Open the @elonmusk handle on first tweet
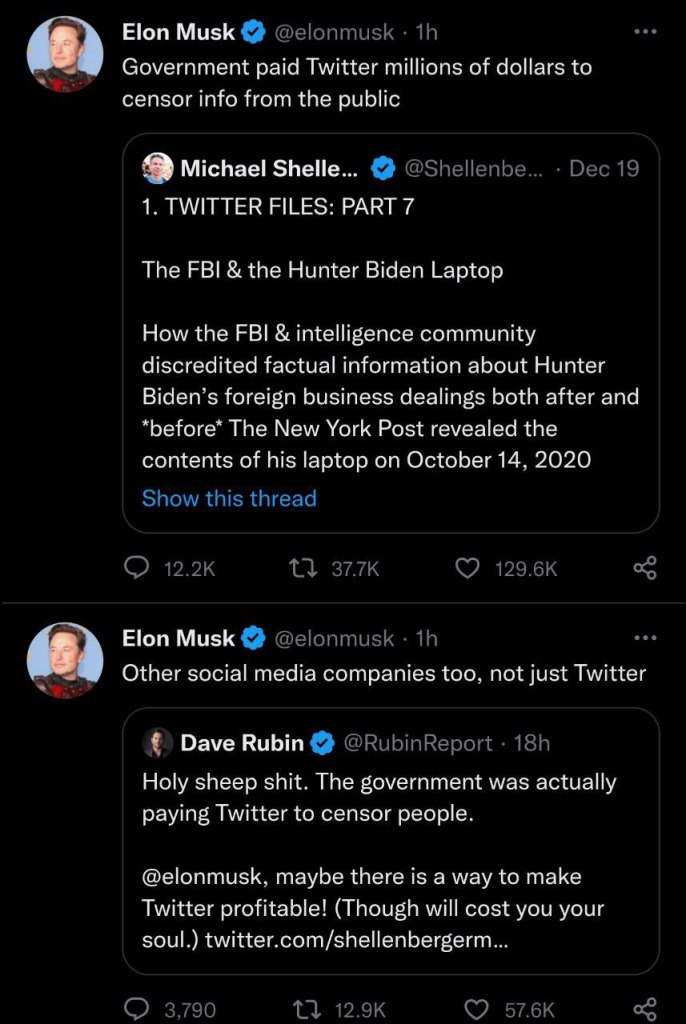 click(334, 32)
